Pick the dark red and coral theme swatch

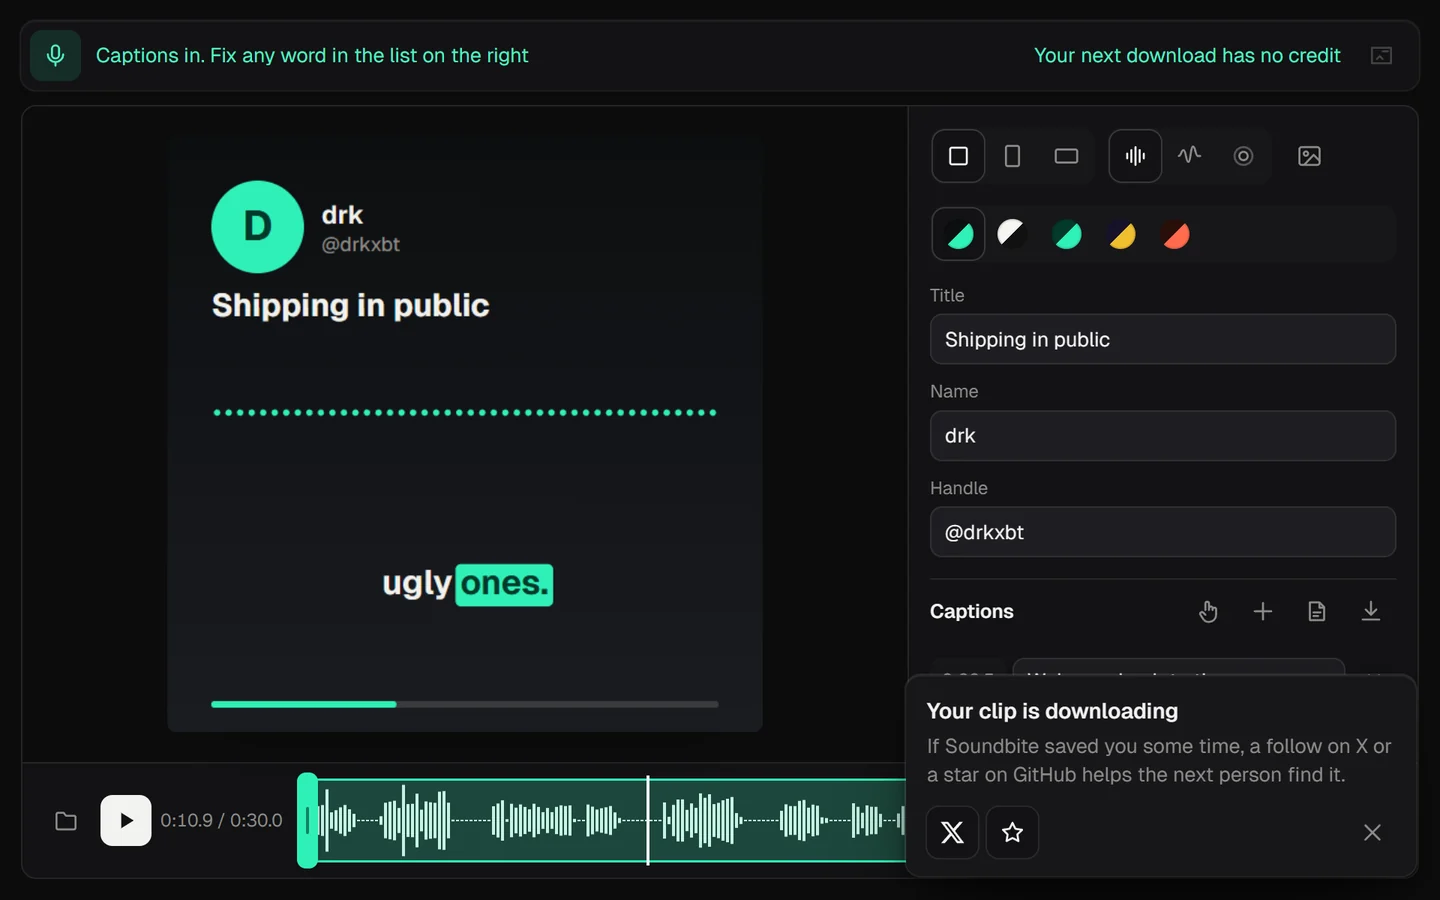point(1176,234)
